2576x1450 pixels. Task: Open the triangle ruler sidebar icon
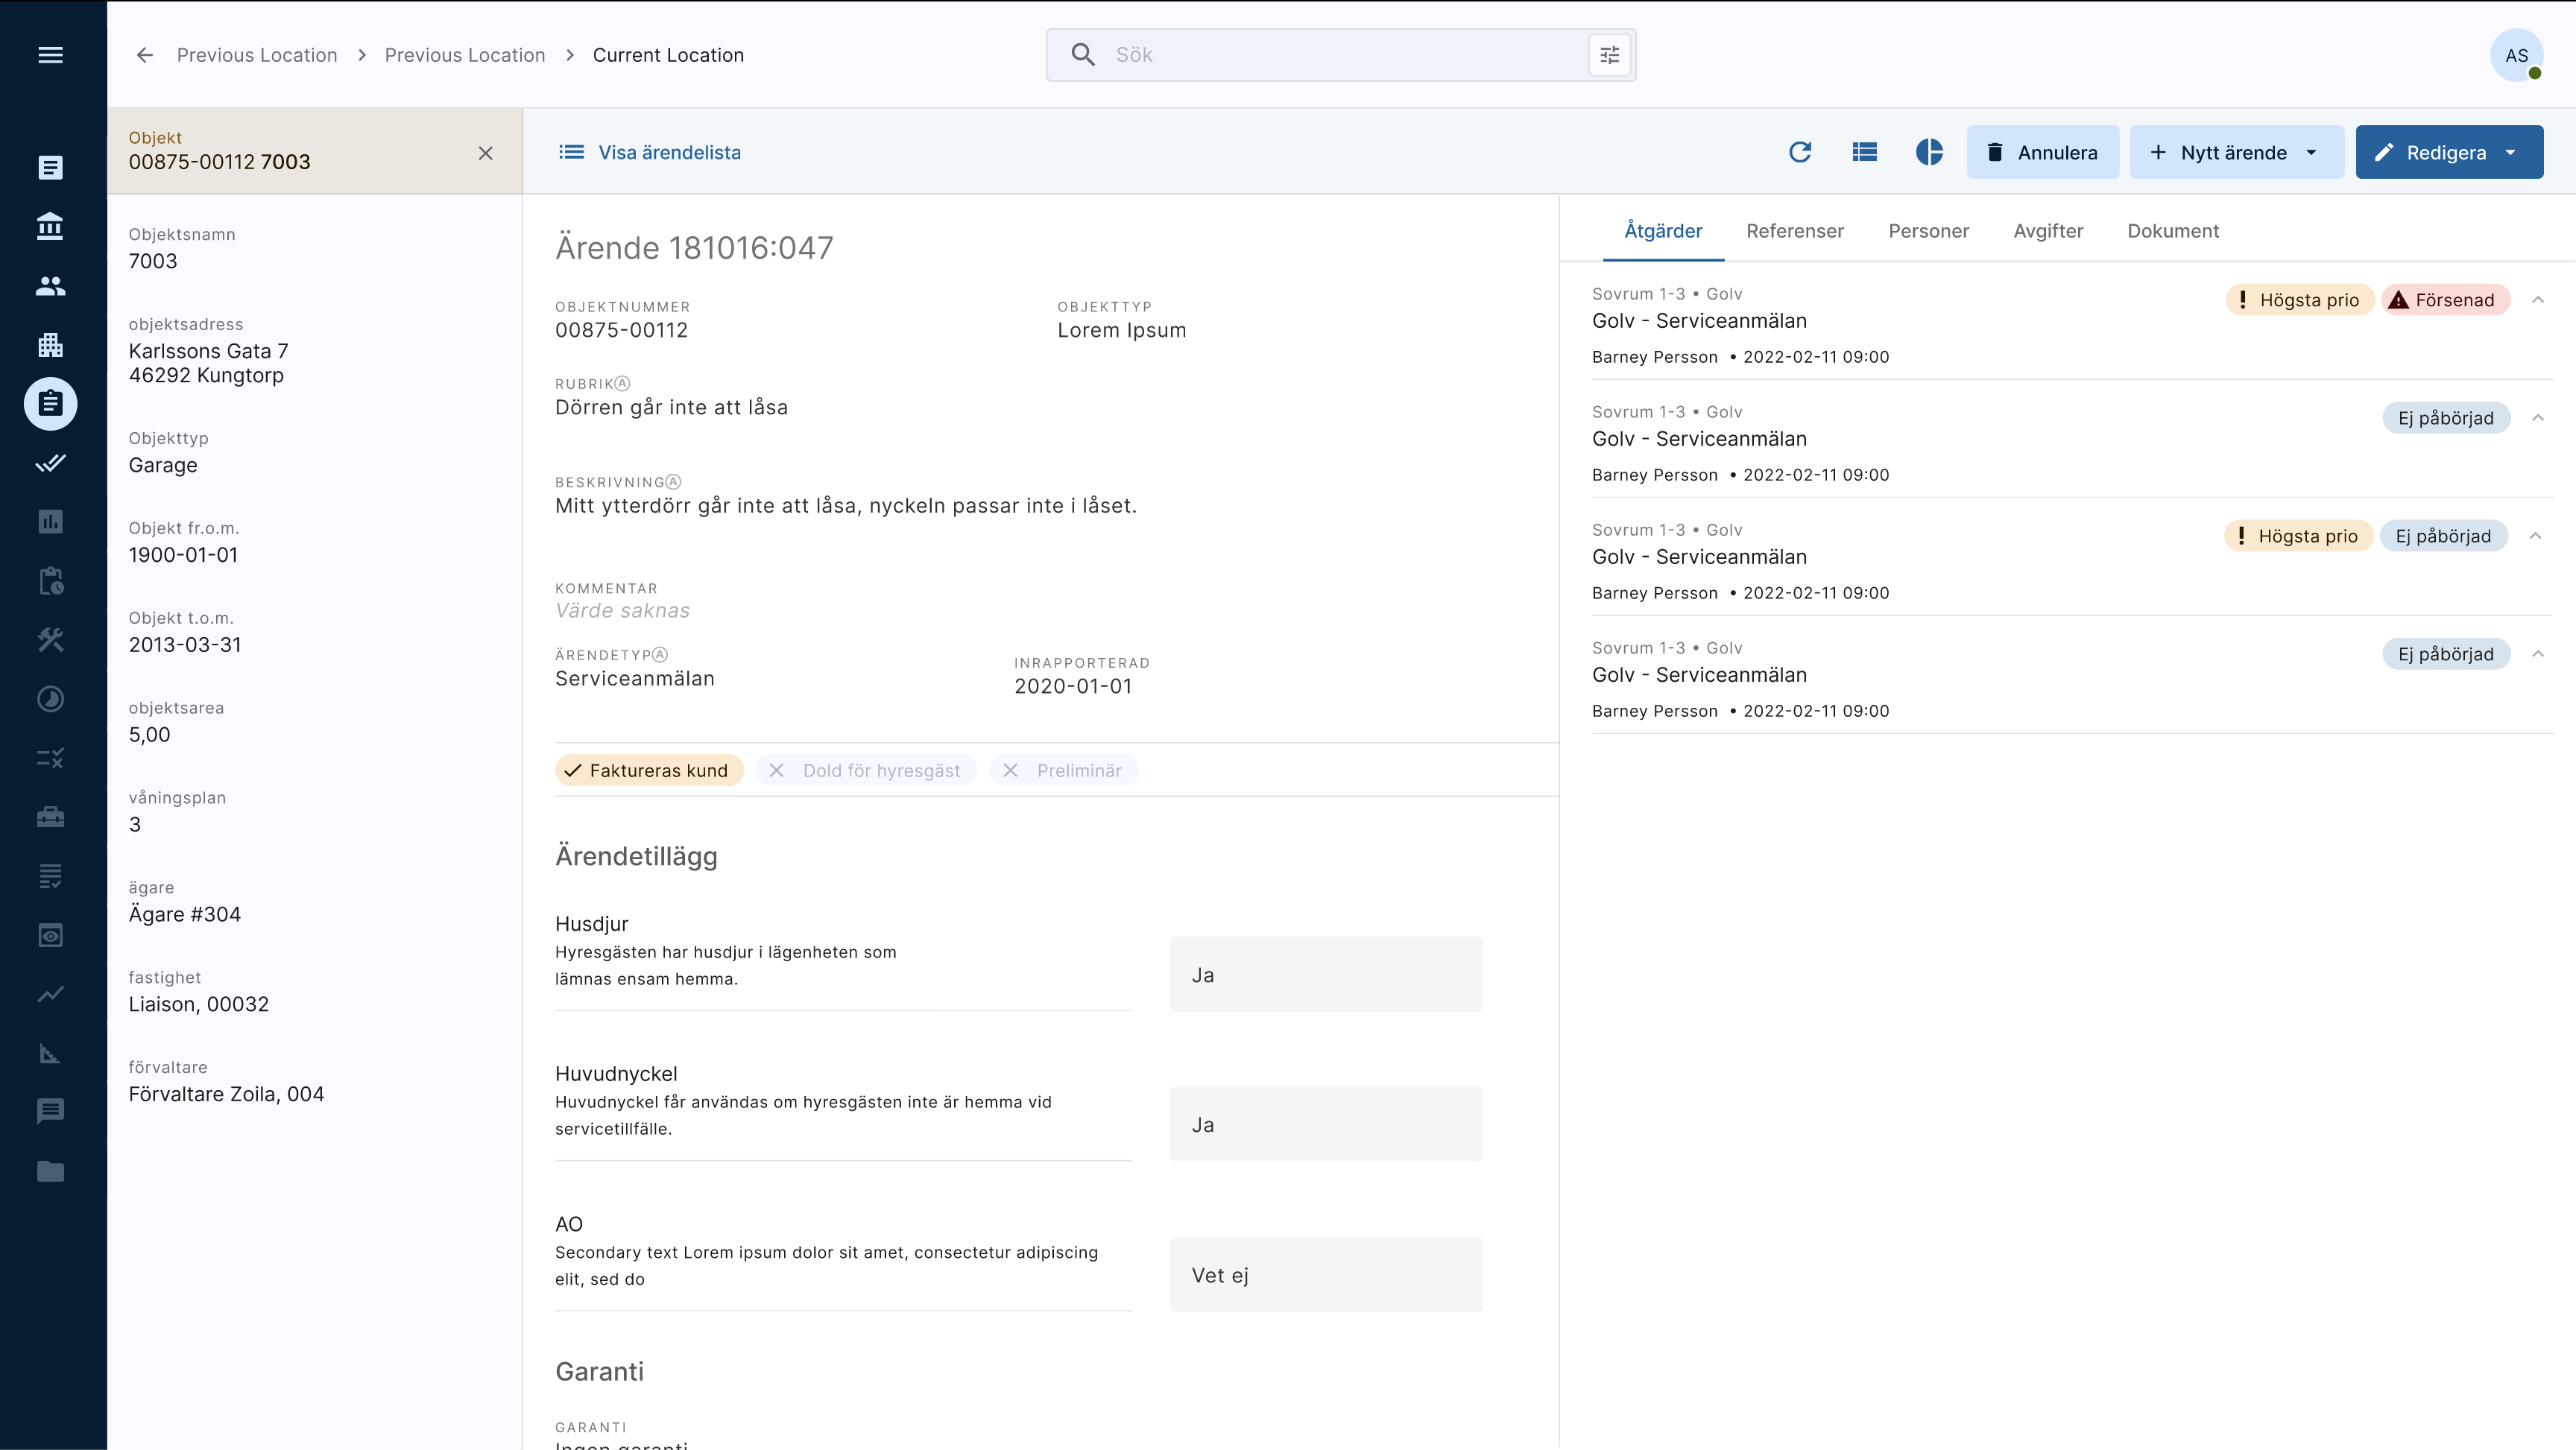pos(50,1053)
